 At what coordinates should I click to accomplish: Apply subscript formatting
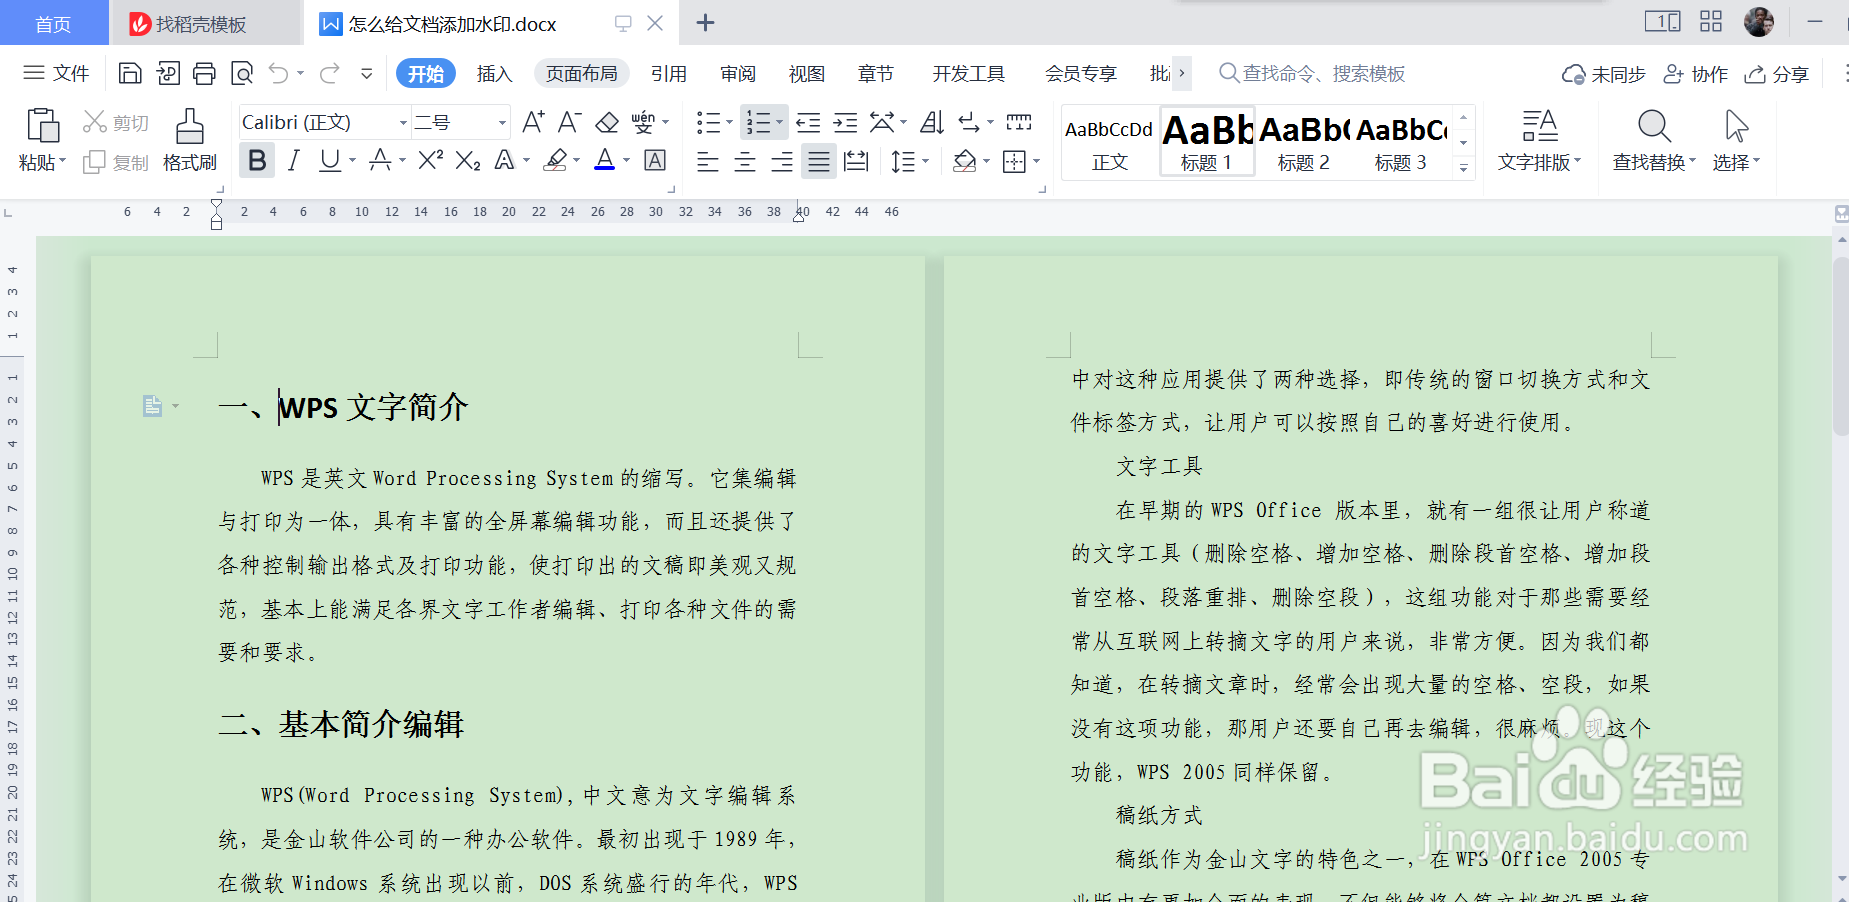pyautogui.click(x=468, y=160)
